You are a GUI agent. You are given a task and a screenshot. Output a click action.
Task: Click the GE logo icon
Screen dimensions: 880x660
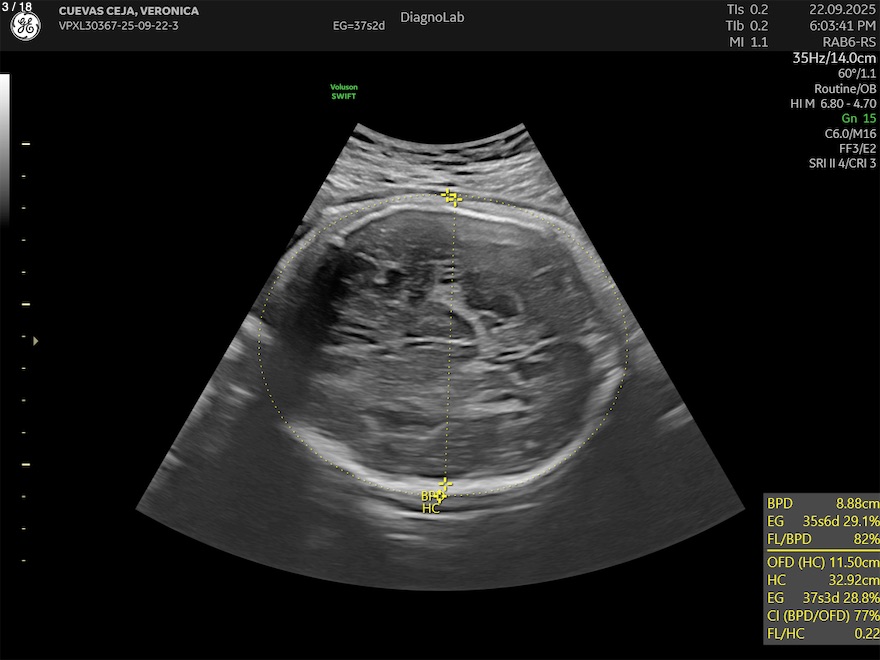(25, 28)
